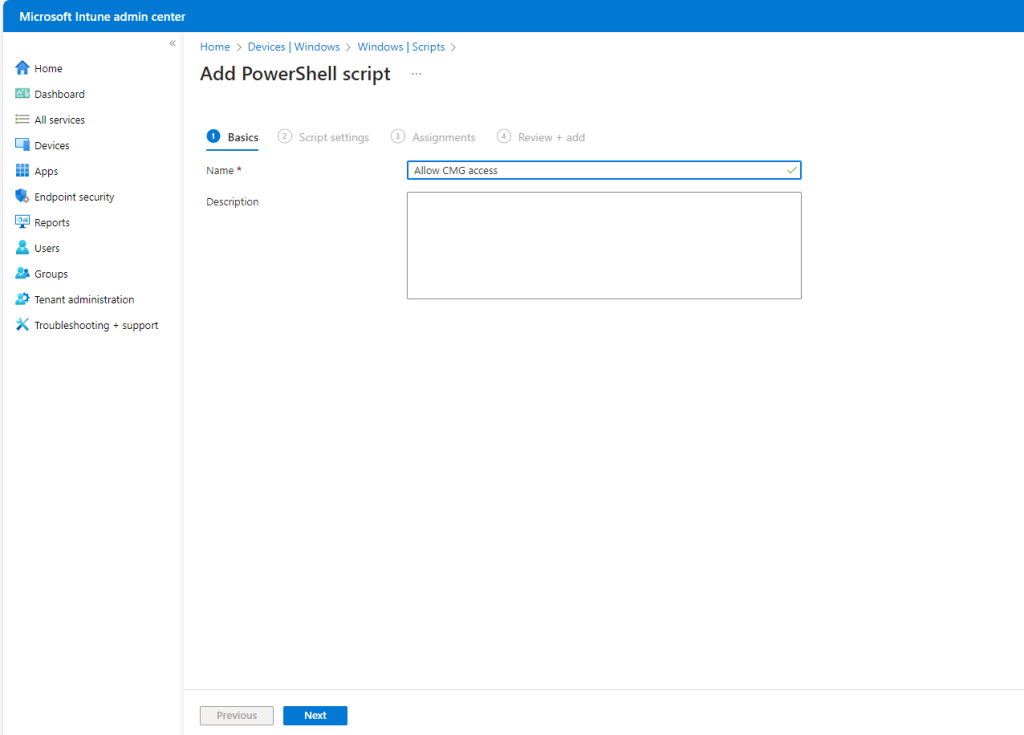1024x735 pixels.
Task: Navigate to Windows | Scripts breadcrumb link
Action: pos(400,47)
